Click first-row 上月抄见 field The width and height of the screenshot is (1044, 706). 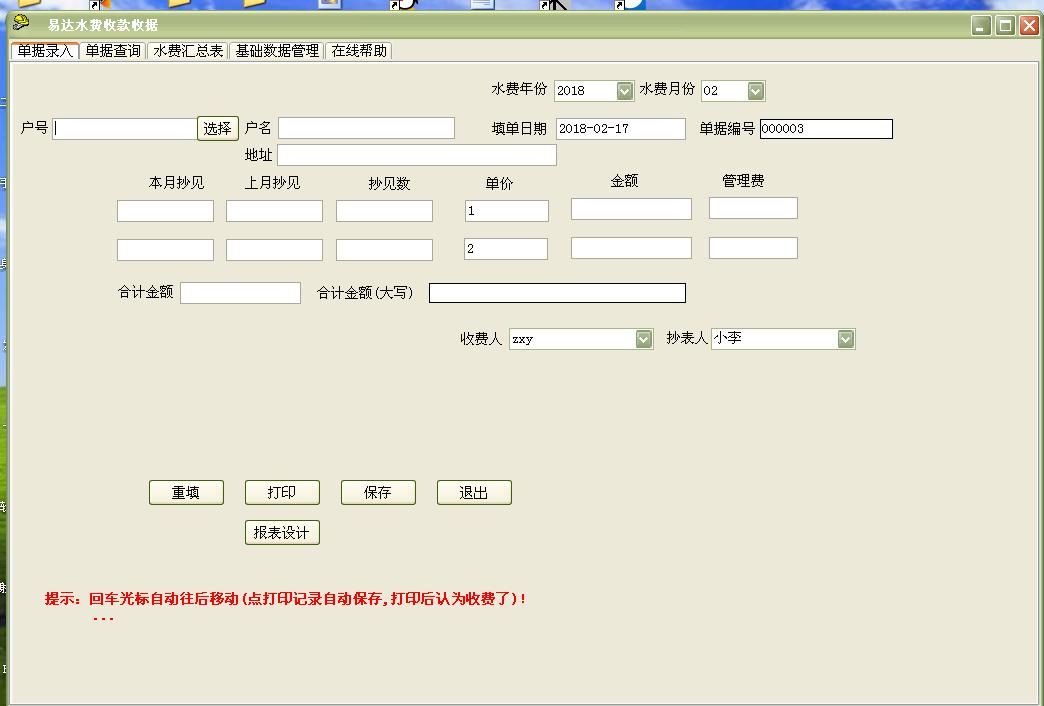coord(274,211)
